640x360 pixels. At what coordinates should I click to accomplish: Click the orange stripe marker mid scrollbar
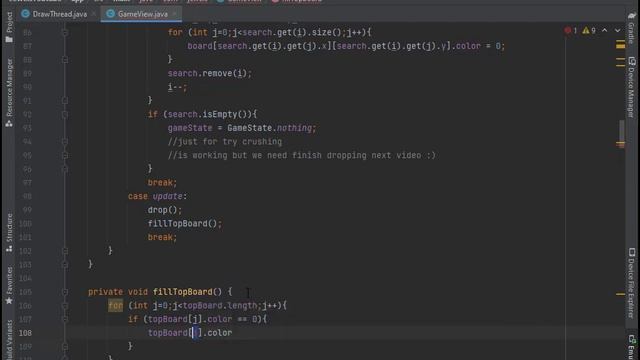[620, 144]
